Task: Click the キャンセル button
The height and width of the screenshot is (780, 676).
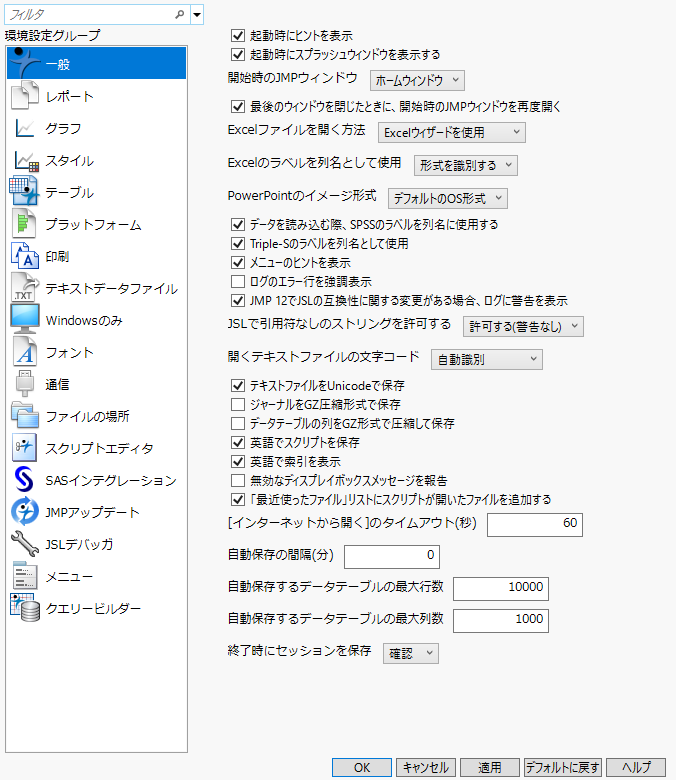Action: [426, 767]
